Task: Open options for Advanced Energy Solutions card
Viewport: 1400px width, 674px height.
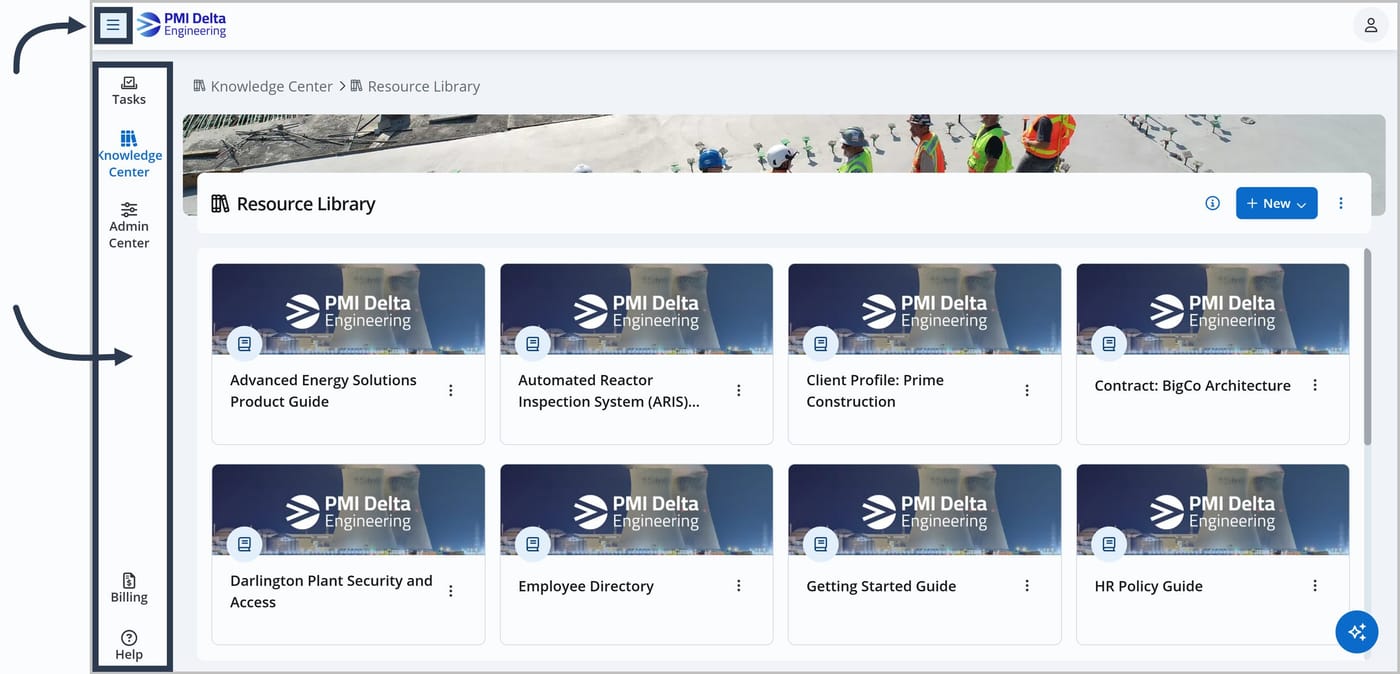Action: click(x=451, y=390)
